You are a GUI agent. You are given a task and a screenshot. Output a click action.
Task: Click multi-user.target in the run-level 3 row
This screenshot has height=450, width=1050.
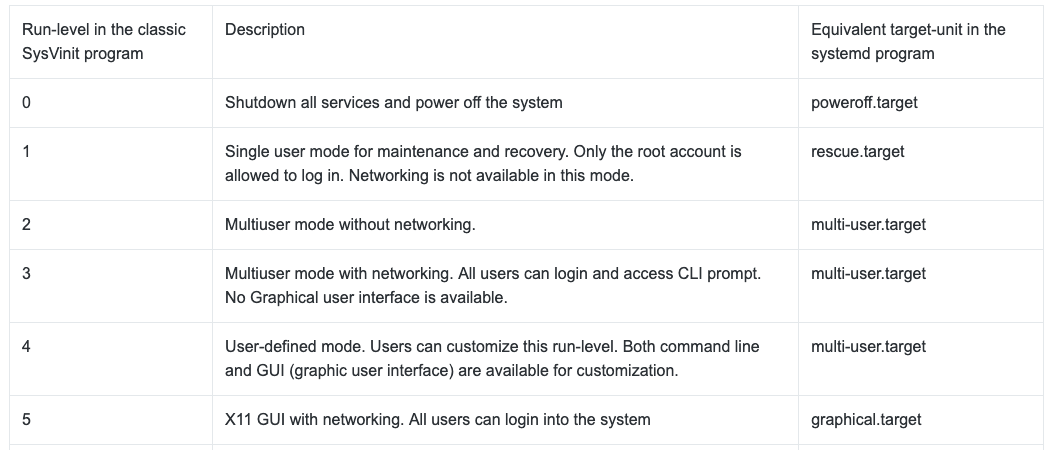tap(868, 274)
